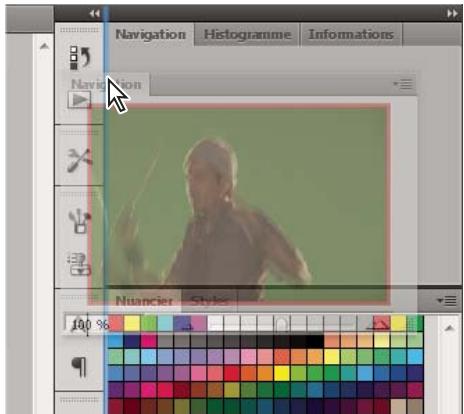This screenshot has height=414, width=464.
Task: Pick the mustard-olive swatch in the dark-tones row
Action: 232,390
